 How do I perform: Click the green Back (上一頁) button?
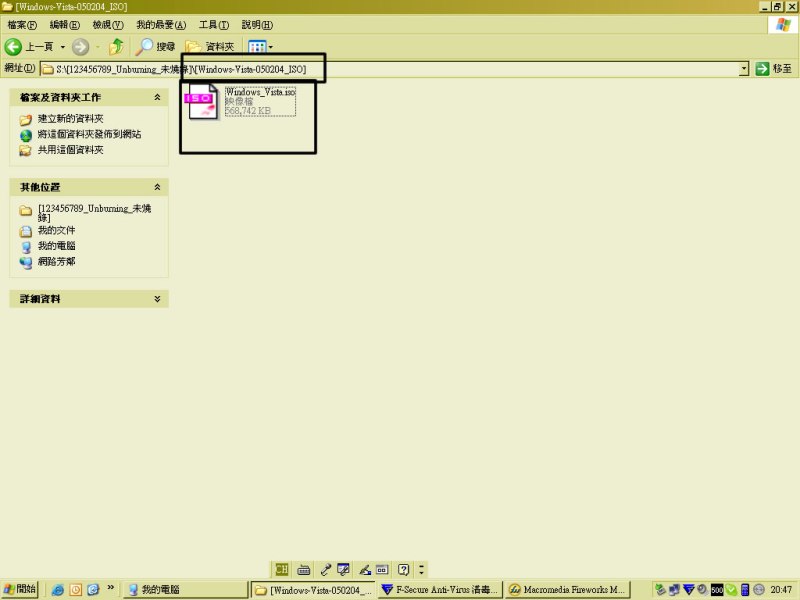(29, 47)
